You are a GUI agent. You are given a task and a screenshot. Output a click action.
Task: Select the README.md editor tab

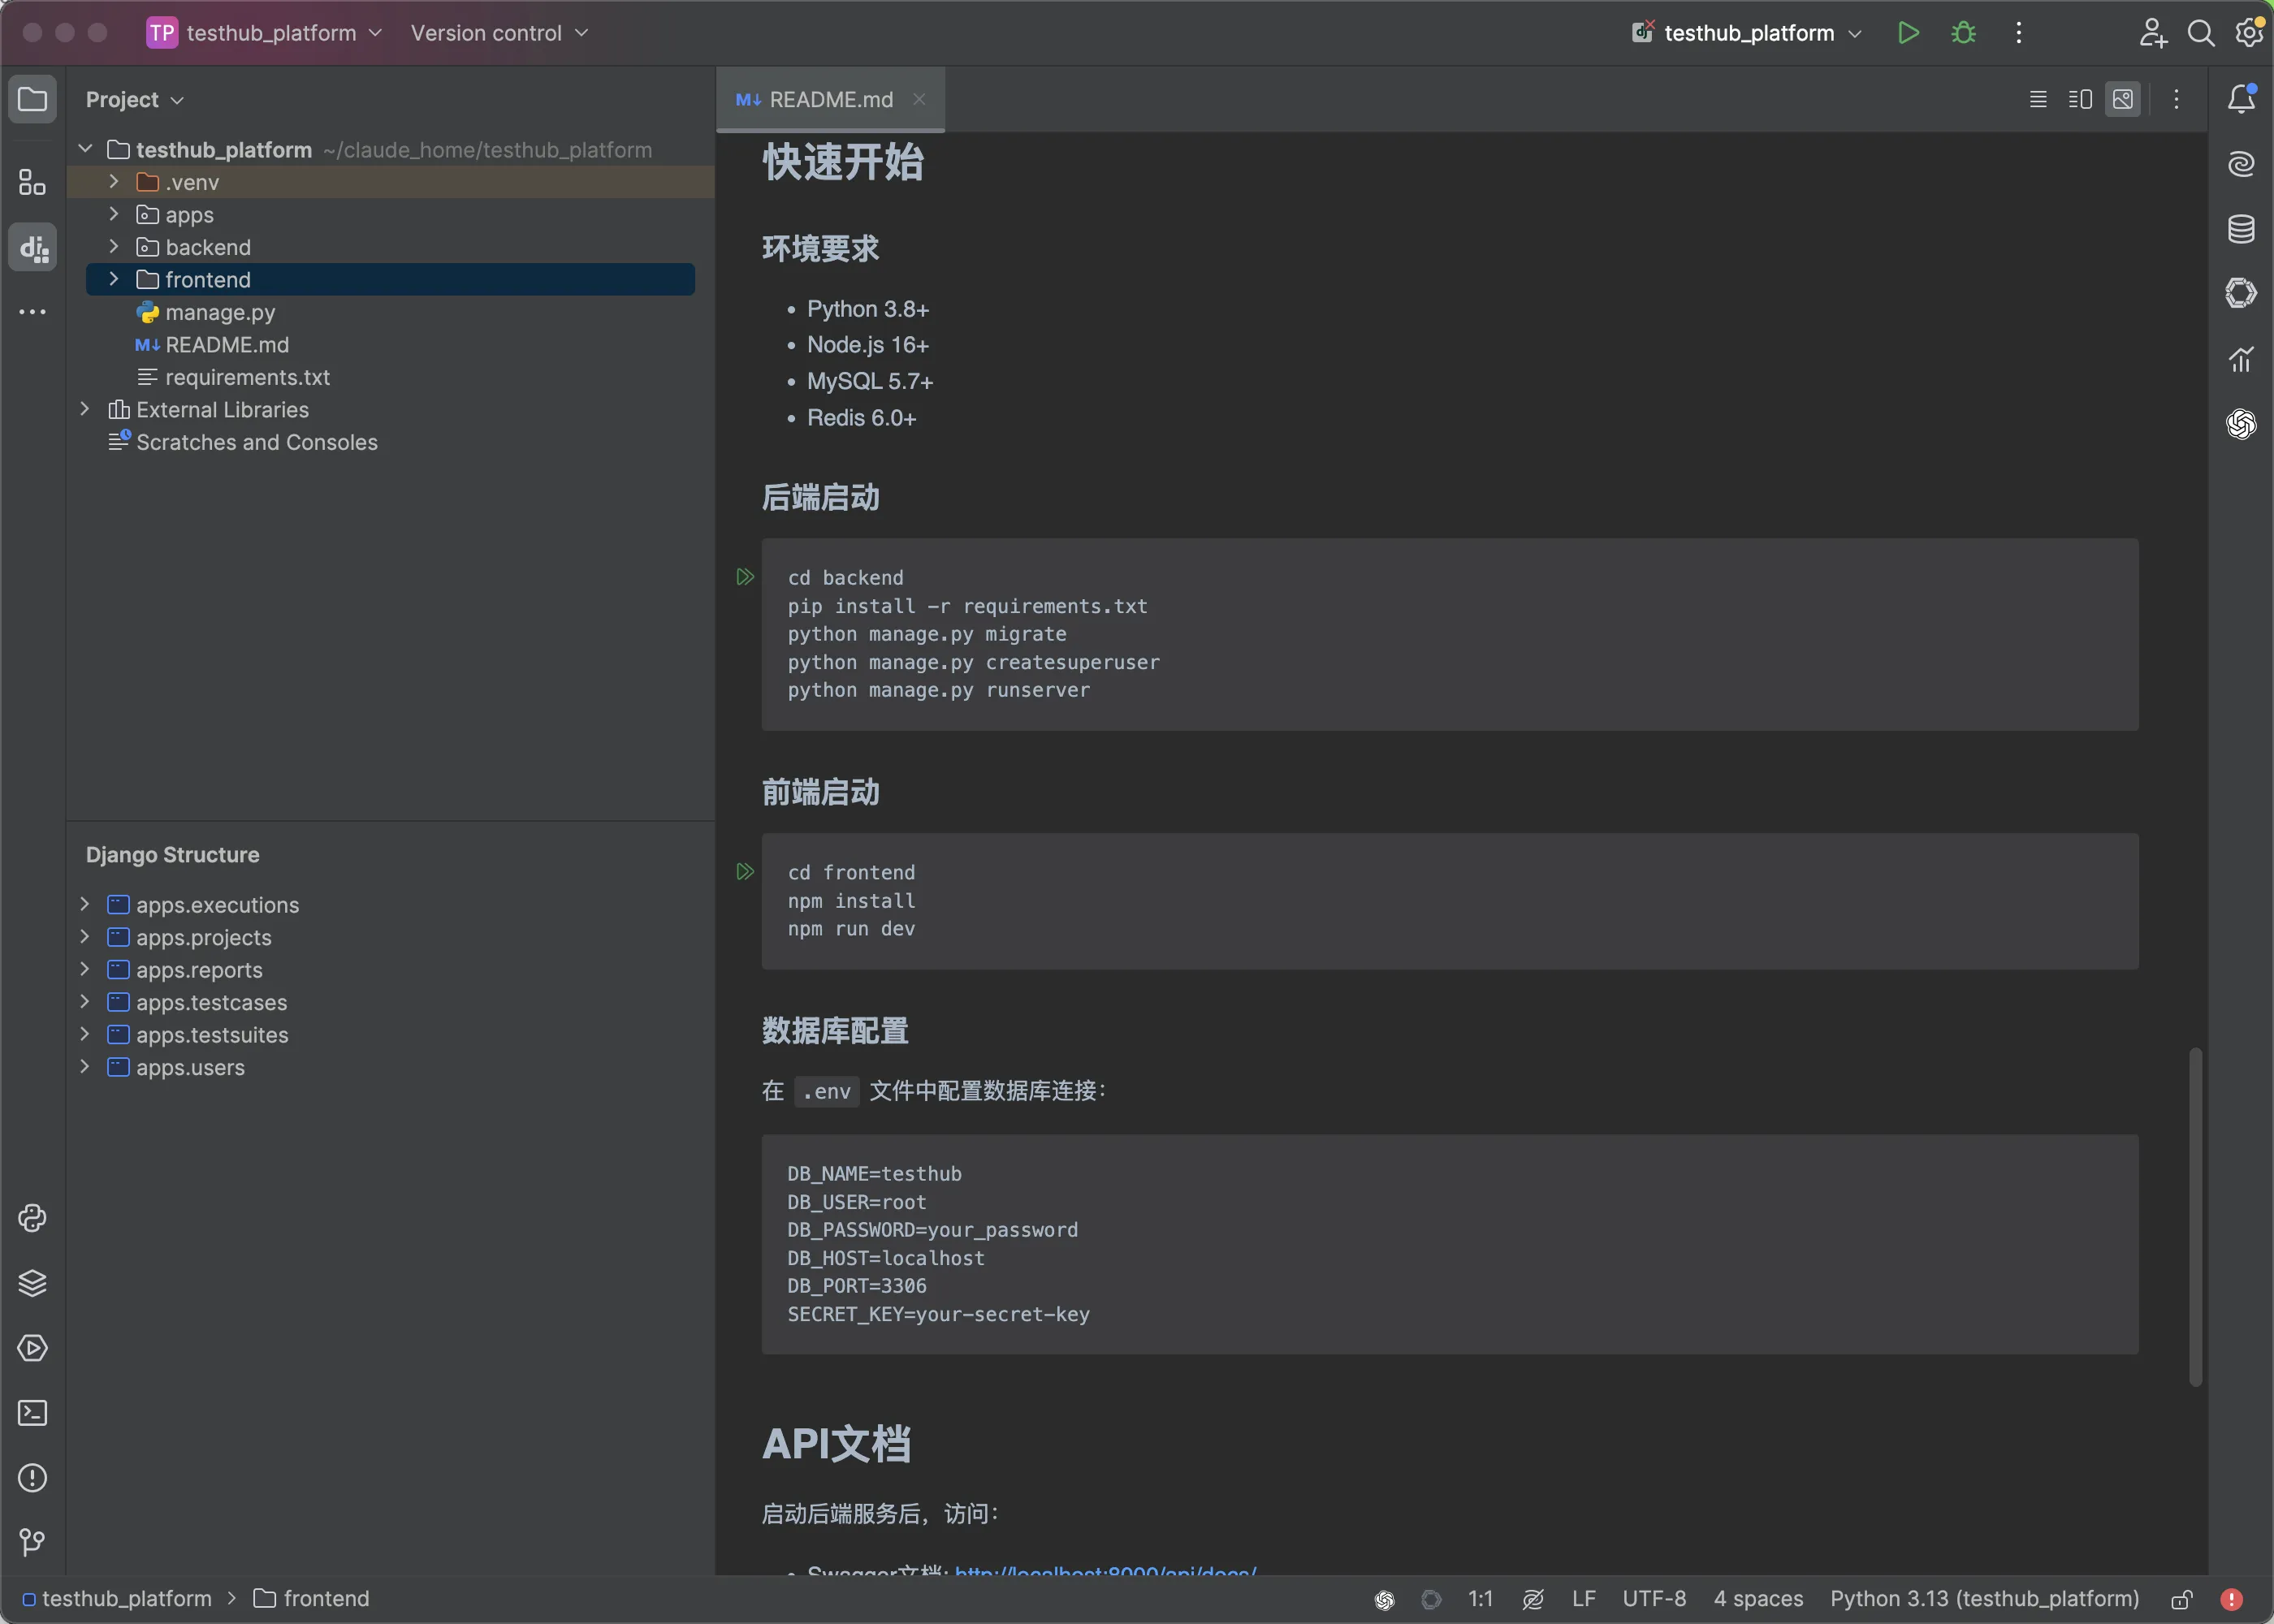pyautogui.click(x=830, y=99)
